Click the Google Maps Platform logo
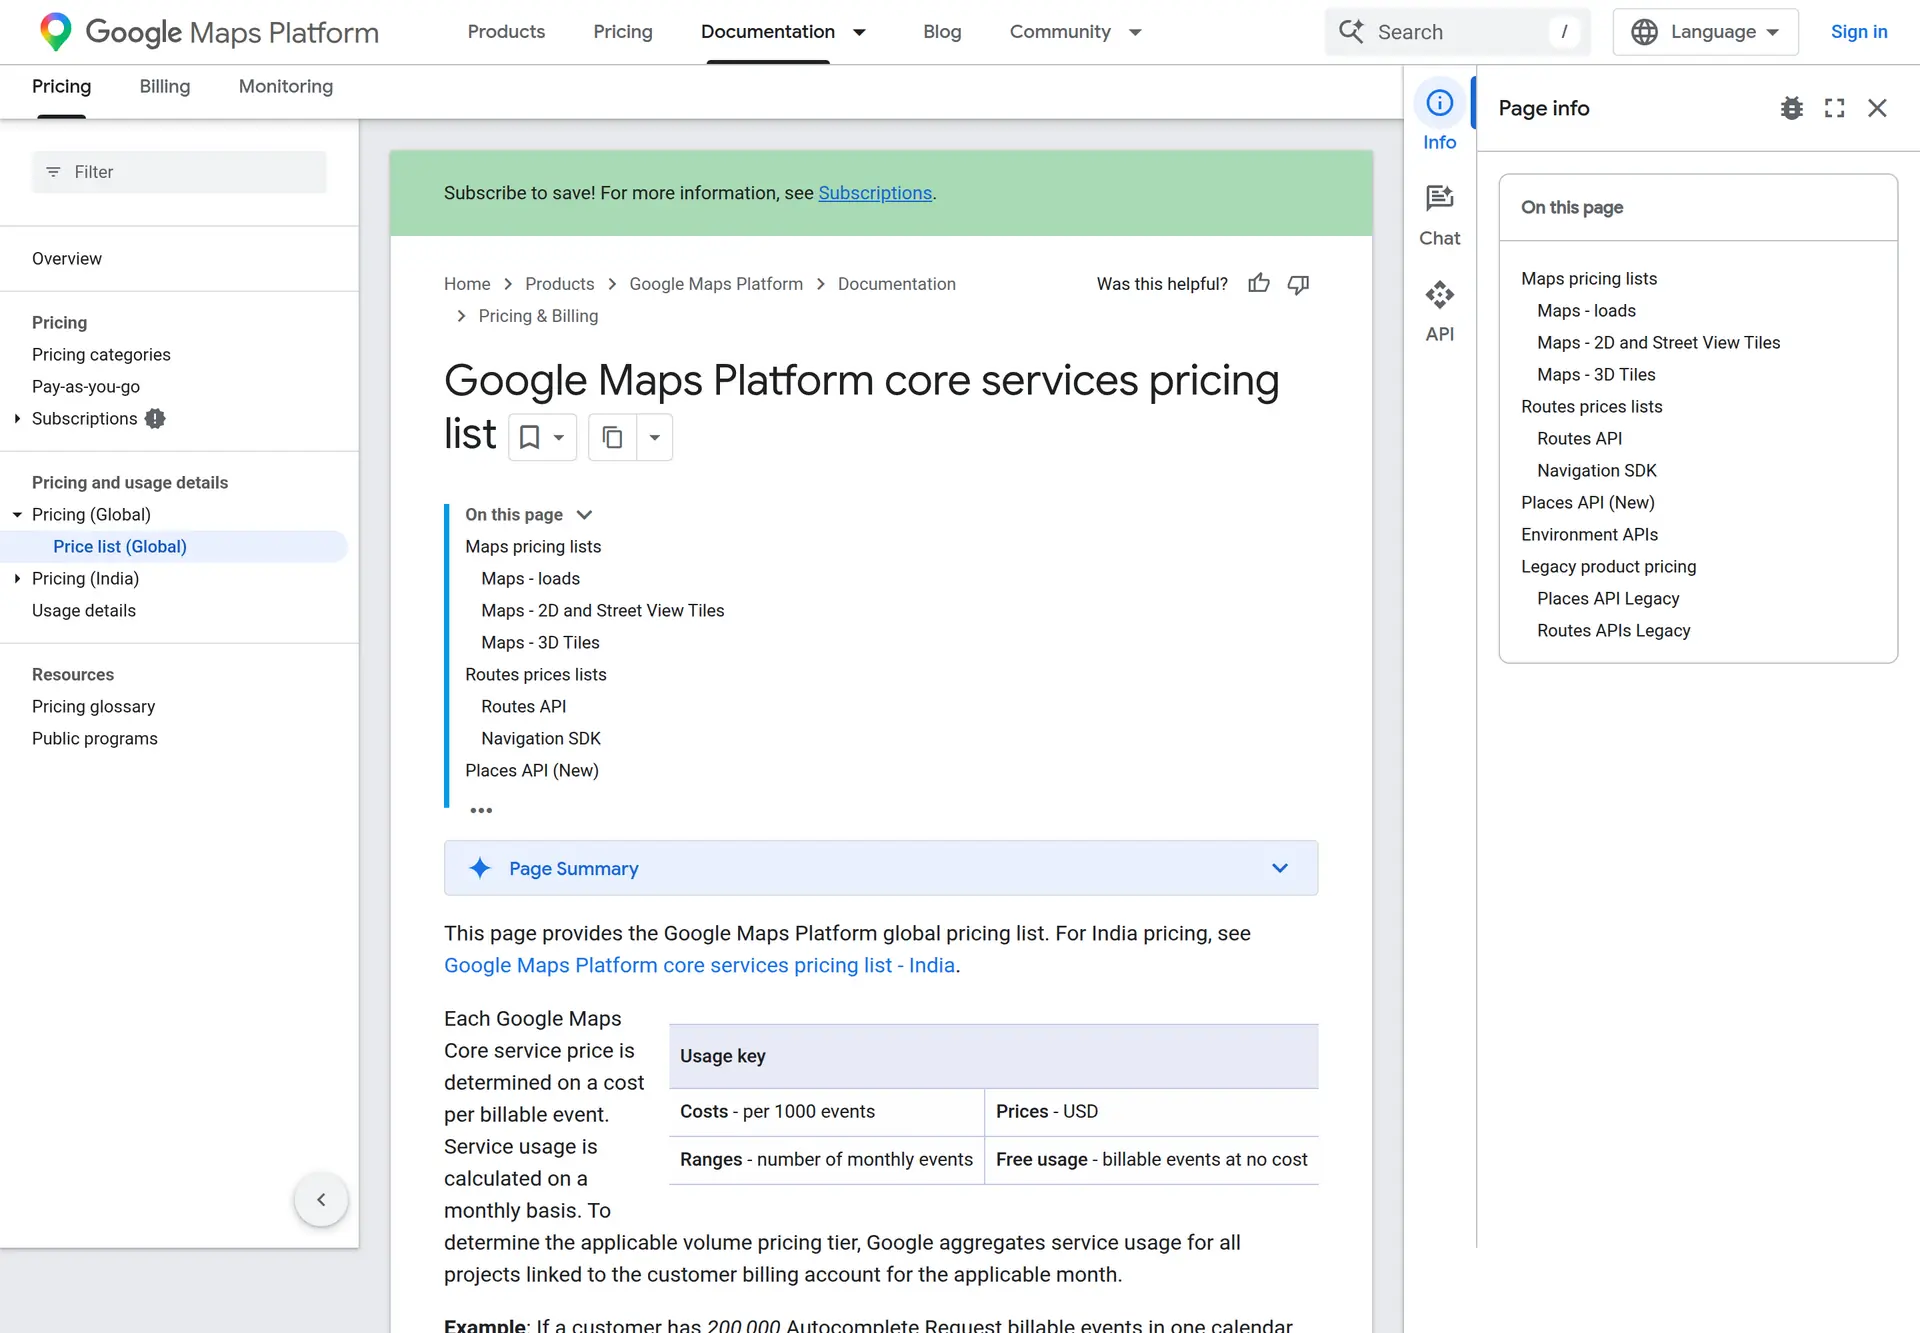The image size is (1920, 1333). [209, 32]
